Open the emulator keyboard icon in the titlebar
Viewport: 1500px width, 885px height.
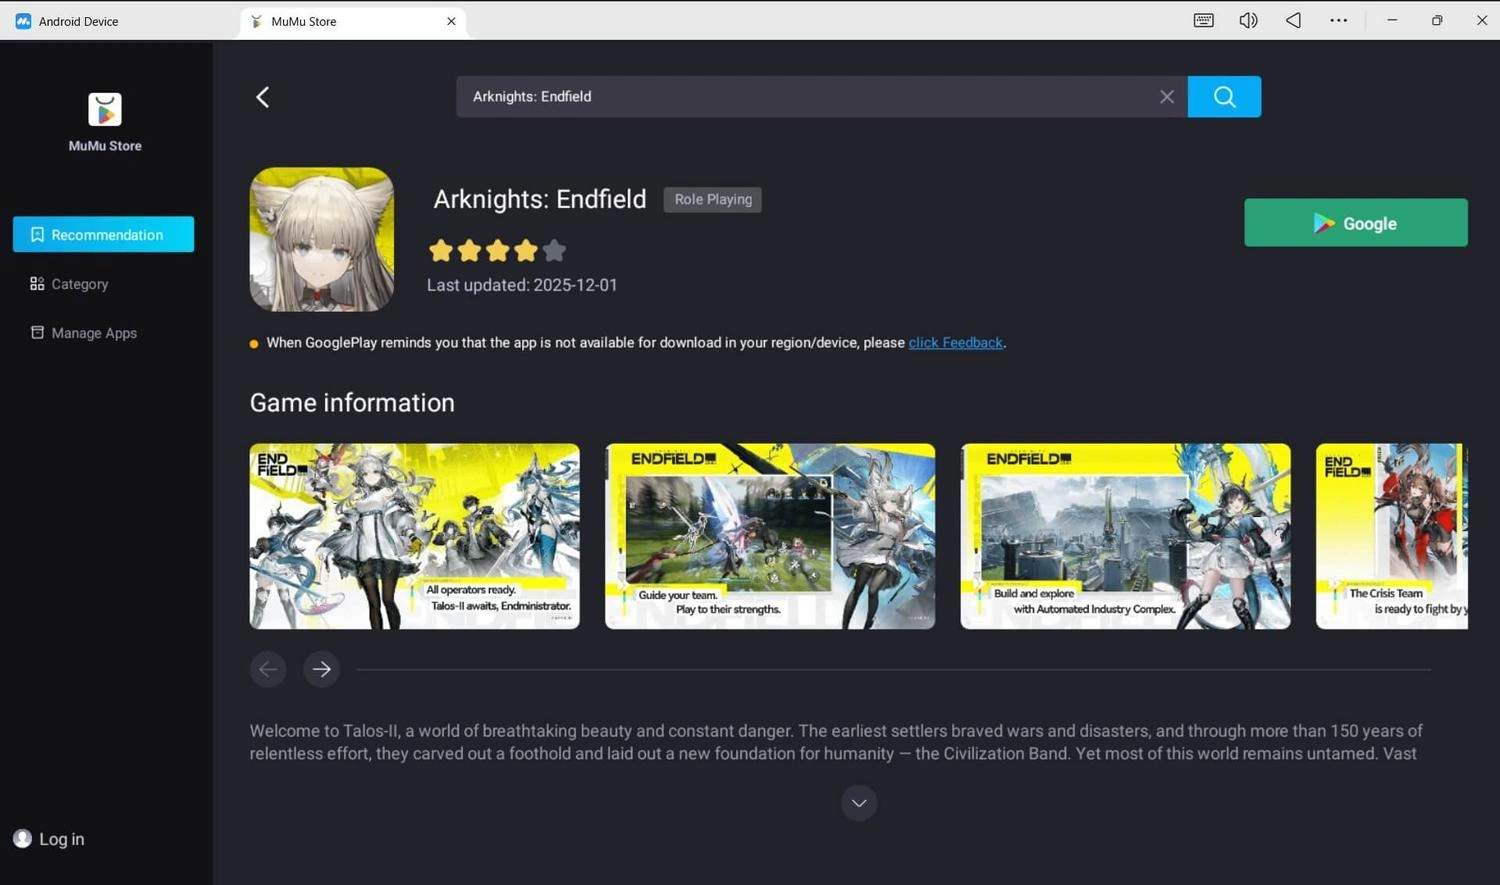[x=1202, y=20]
